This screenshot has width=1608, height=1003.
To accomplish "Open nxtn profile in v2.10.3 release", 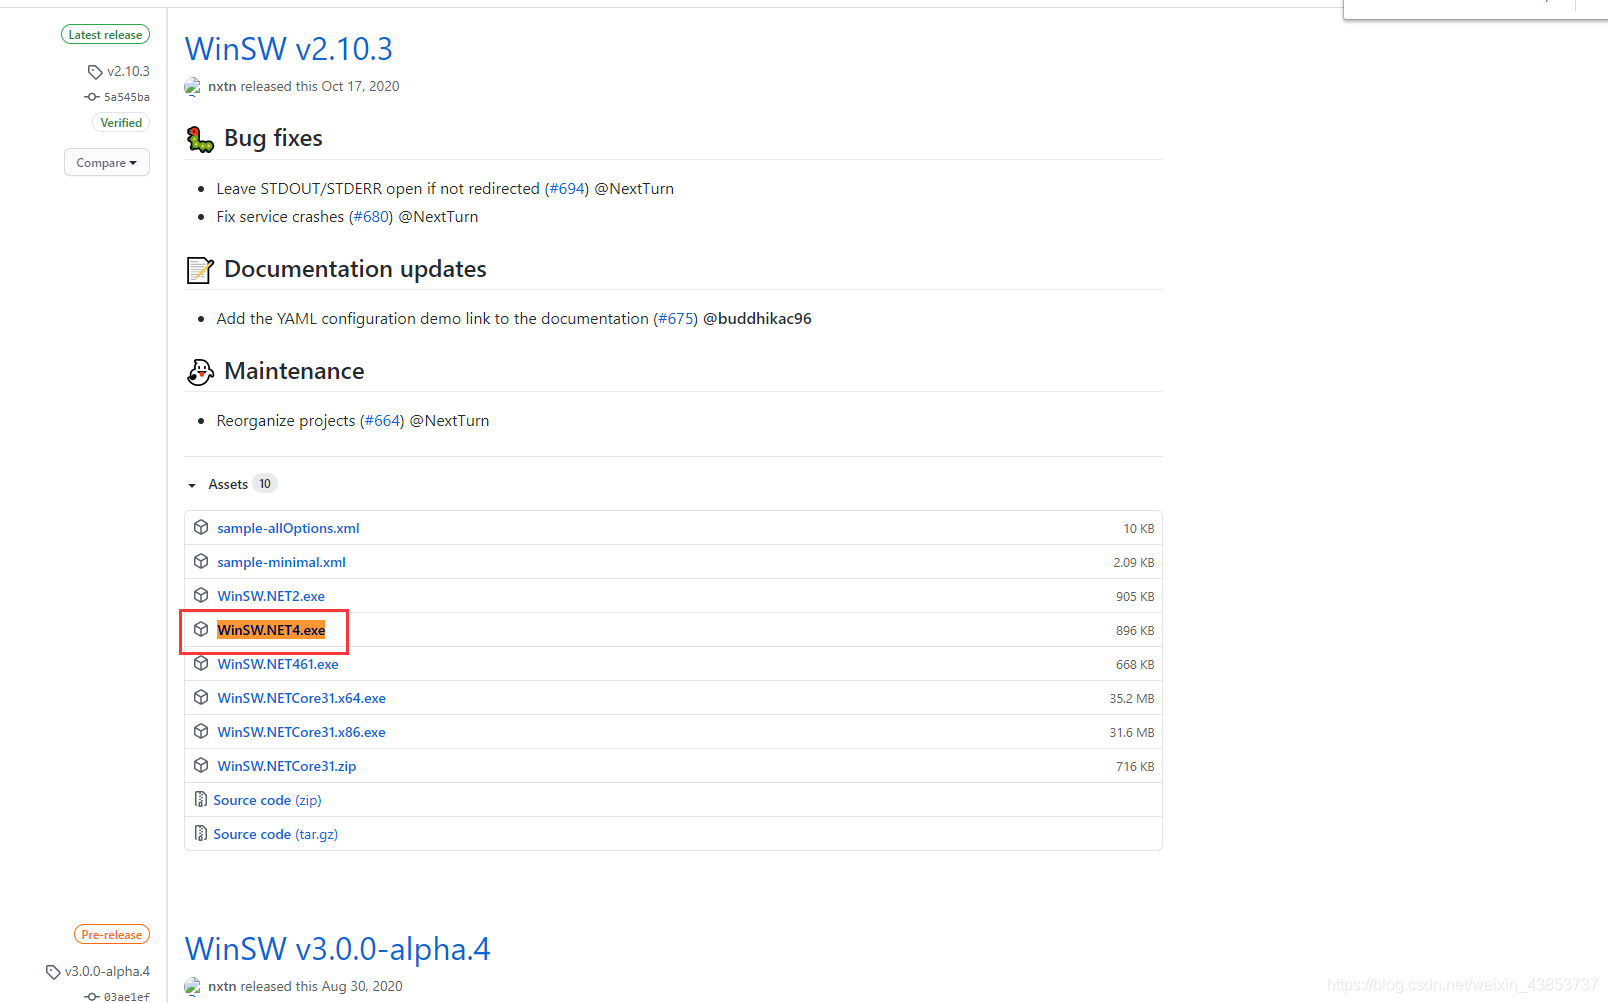I will coord(222,87).
